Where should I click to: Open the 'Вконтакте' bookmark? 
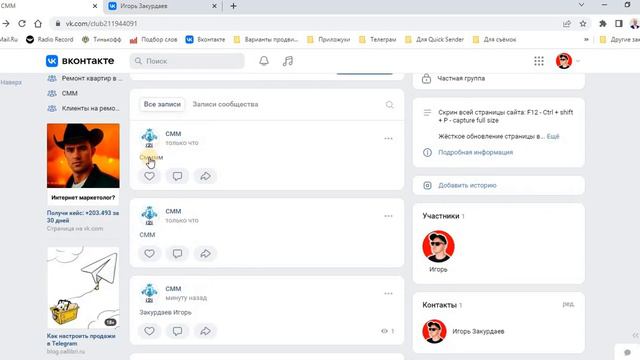click(205, 40)
